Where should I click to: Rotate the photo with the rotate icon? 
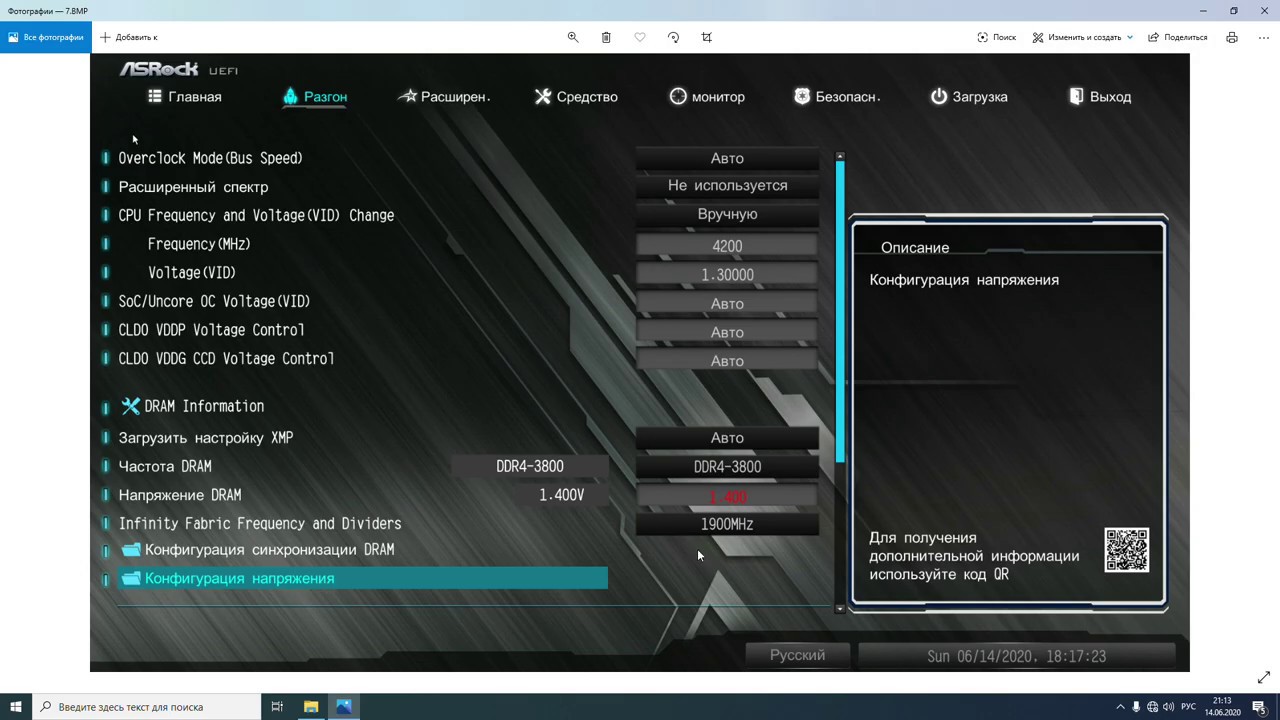673,37
